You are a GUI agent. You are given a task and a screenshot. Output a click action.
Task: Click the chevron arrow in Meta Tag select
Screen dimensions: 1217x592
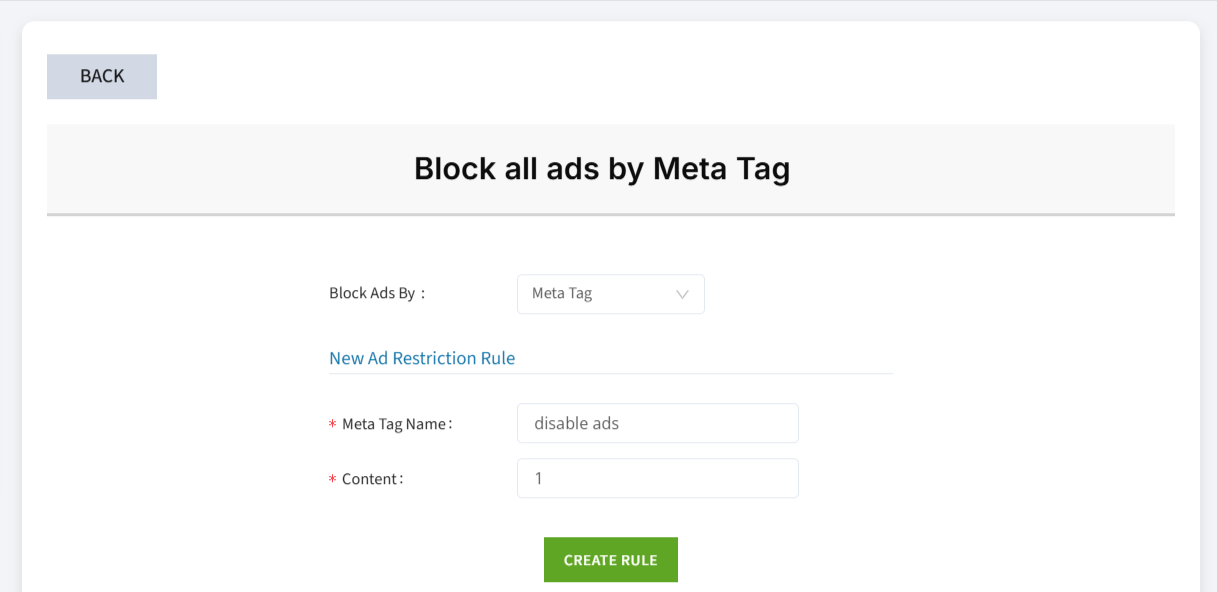(683, 295)
